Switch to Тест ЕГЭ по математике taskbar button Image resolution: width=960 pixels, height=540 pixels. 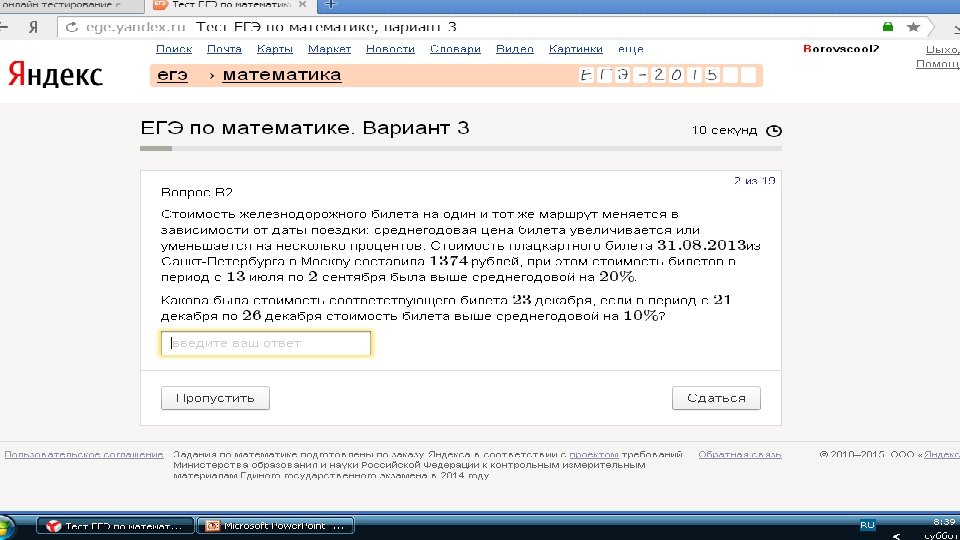coord(115,526)
